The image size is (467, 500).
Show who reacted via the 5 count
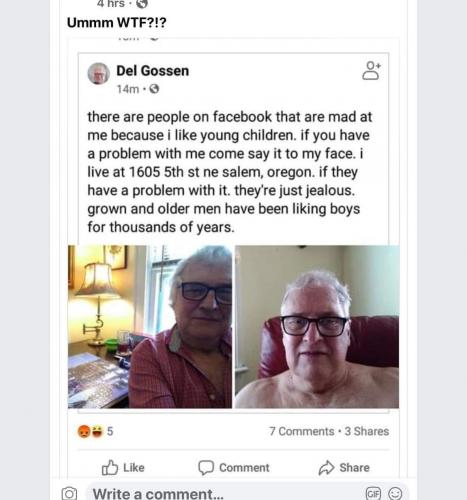[x=110, y=431]
